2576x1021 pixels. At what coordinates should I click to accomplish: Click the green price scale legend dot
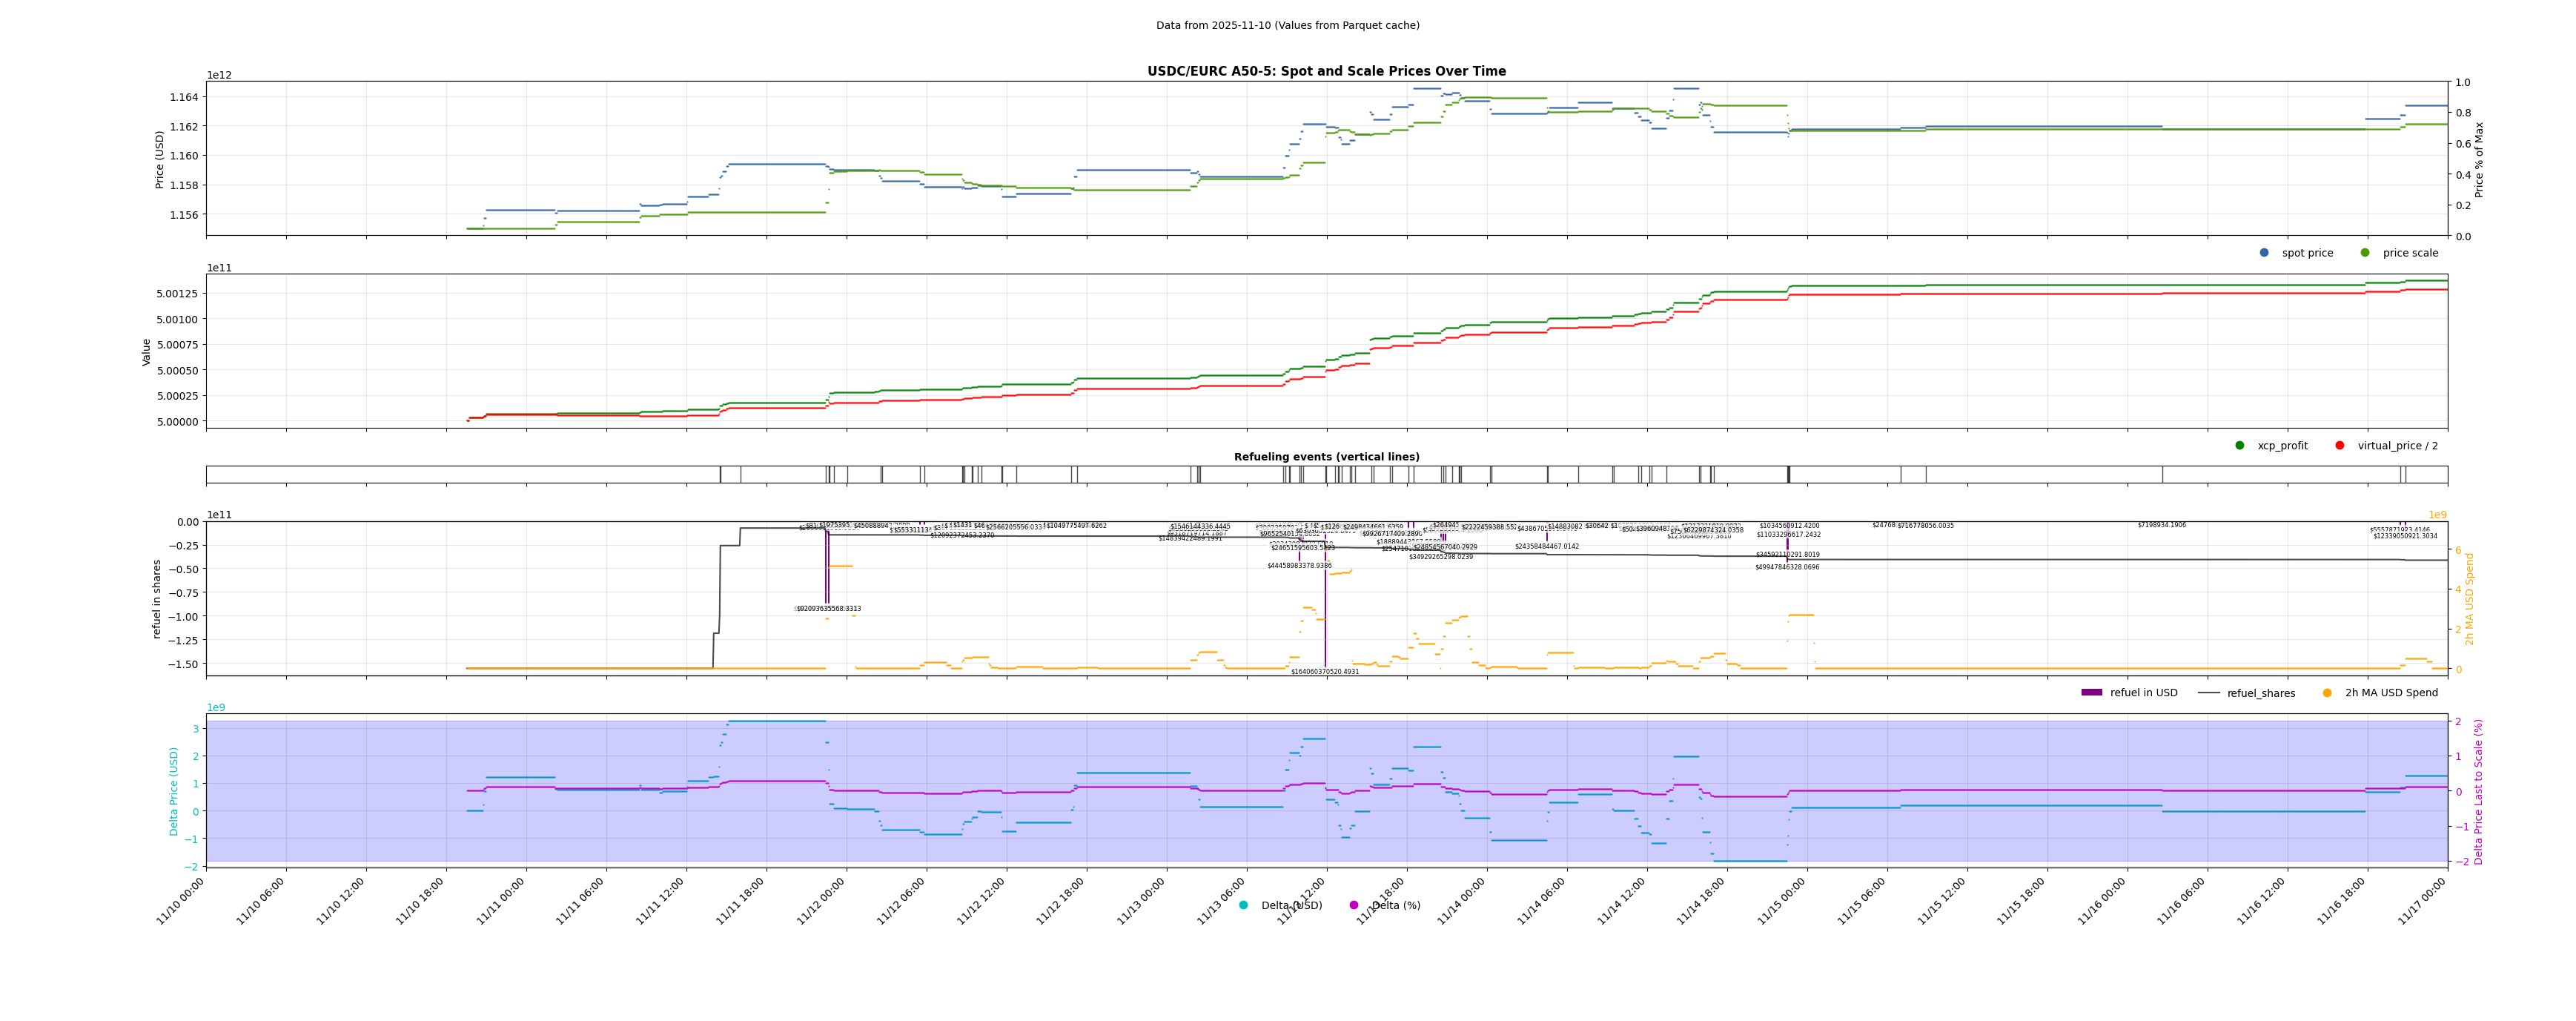pos(2365,253)
